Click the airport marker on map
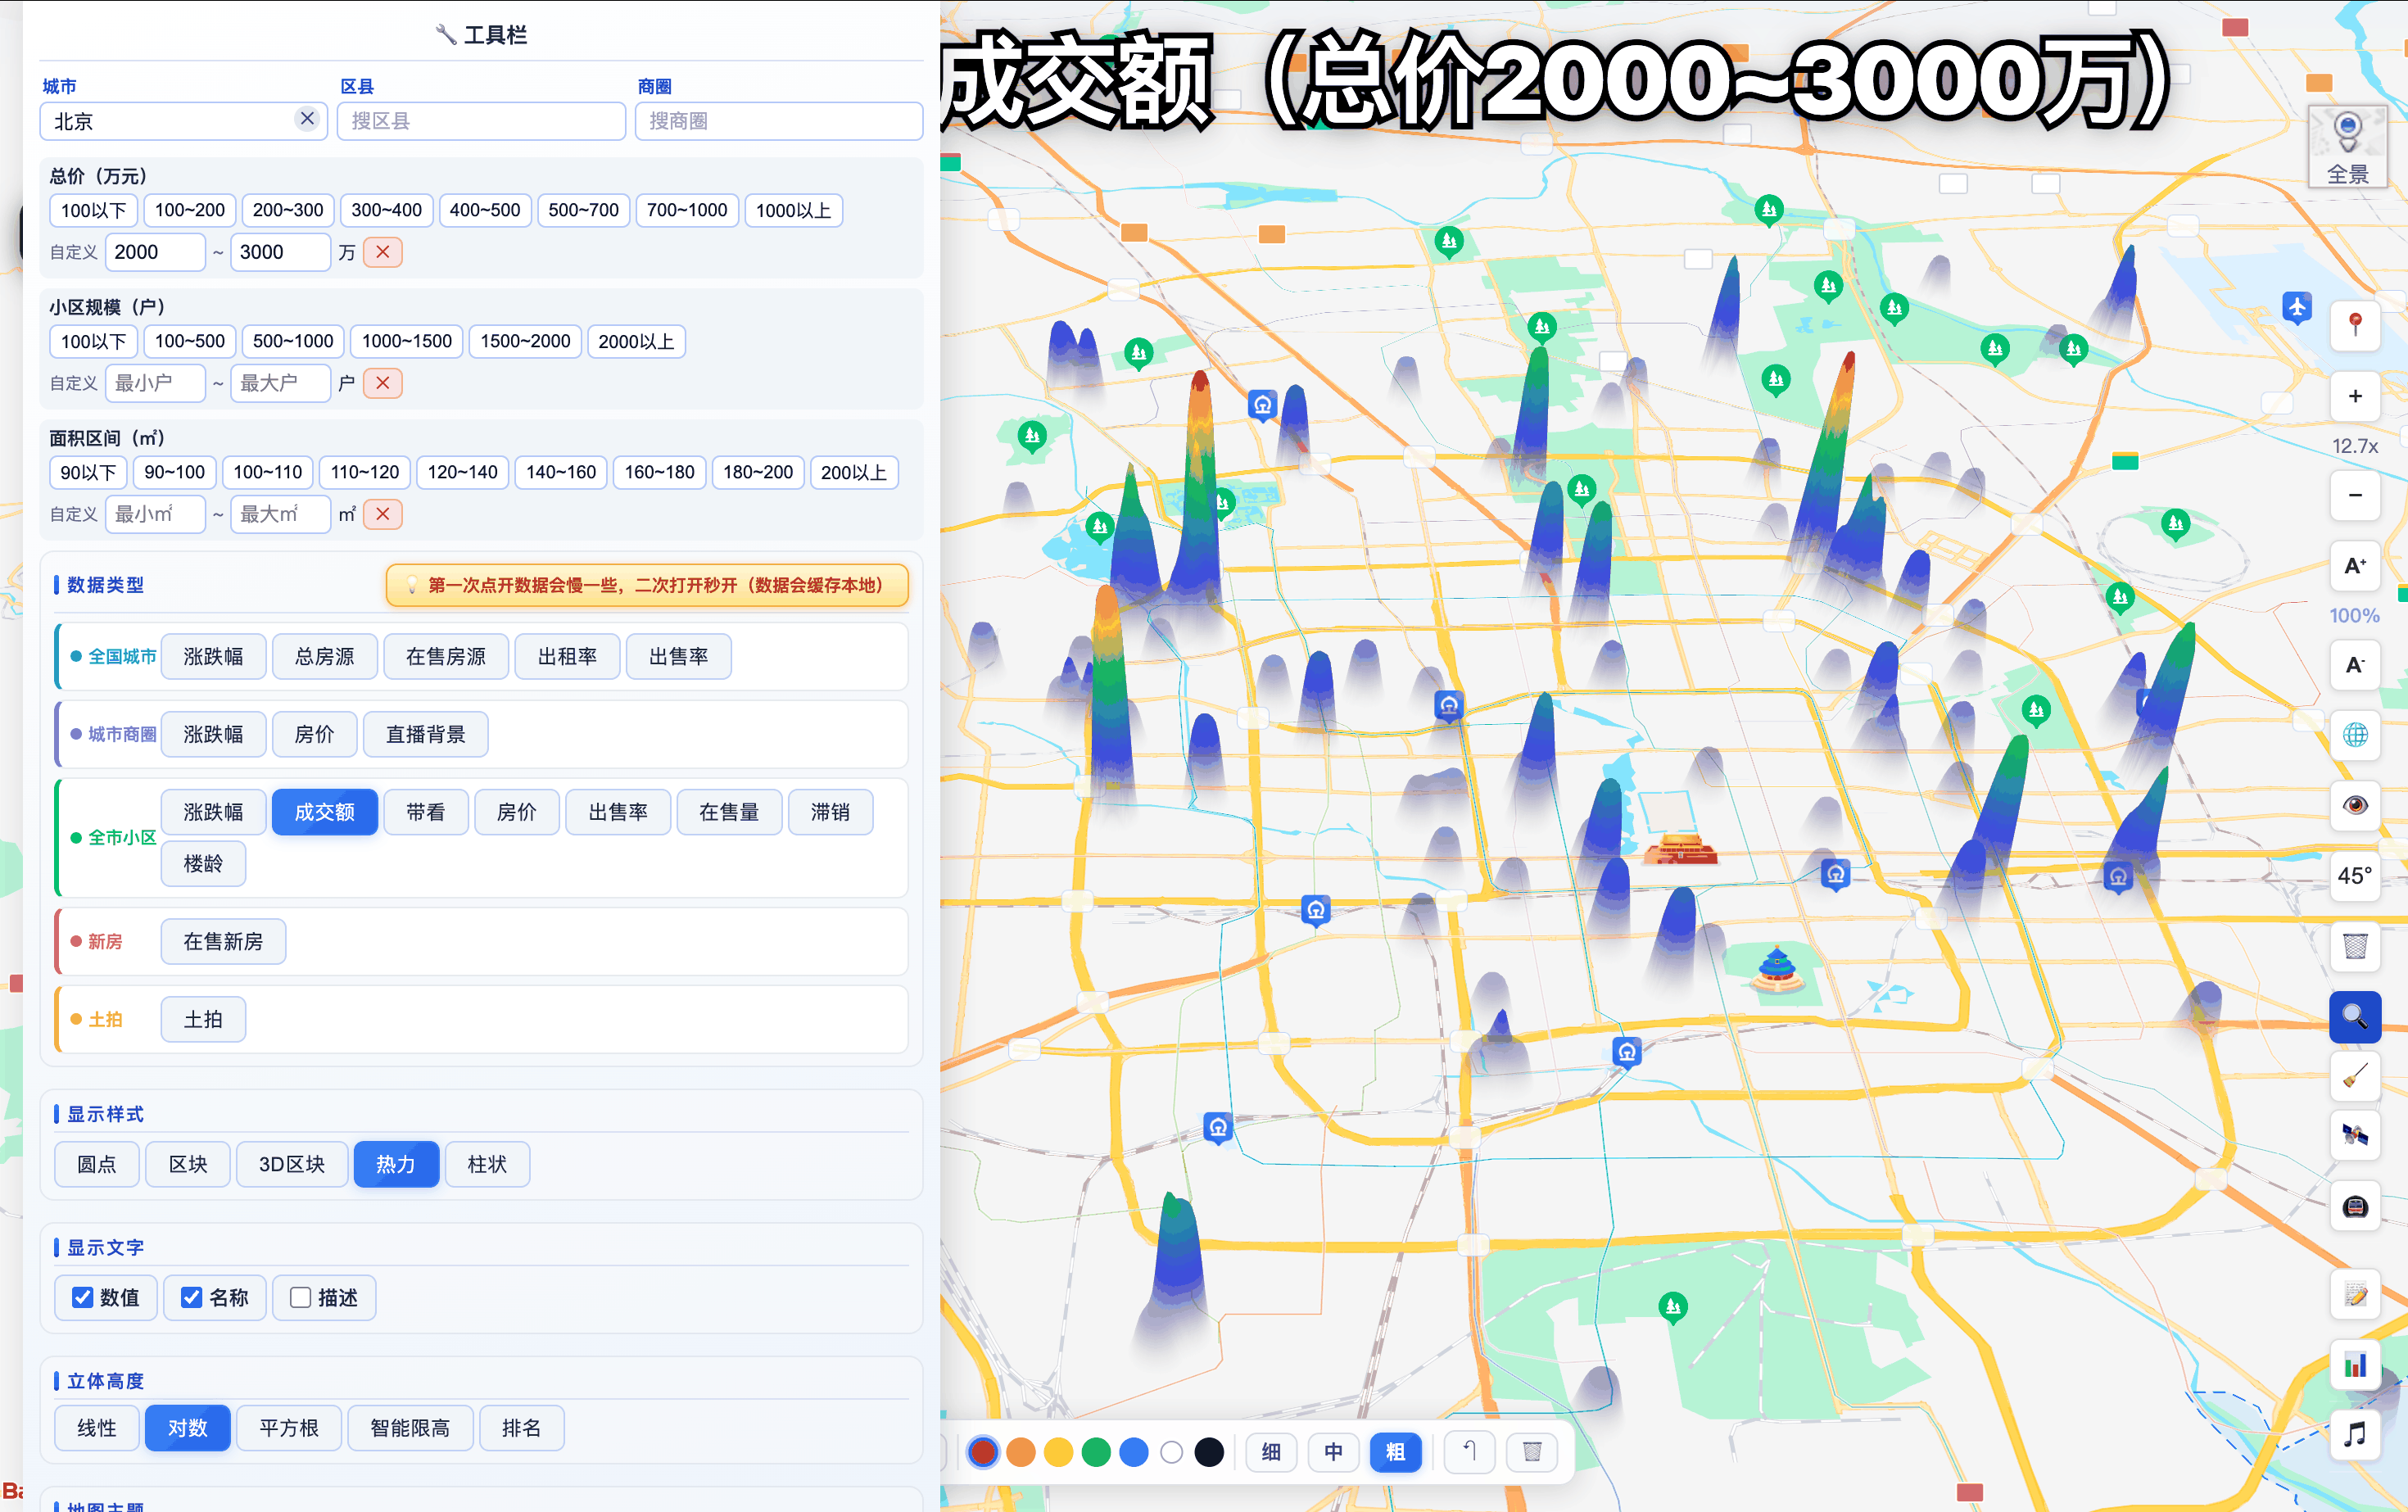 [2297, 306]
